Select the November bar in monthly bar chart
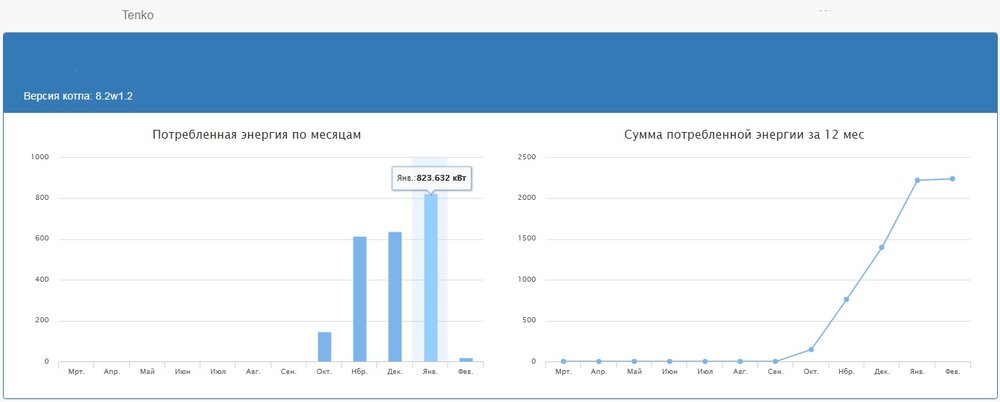Screen dimensions: 1000x402 pyautogui.click(x=360, y=299)
